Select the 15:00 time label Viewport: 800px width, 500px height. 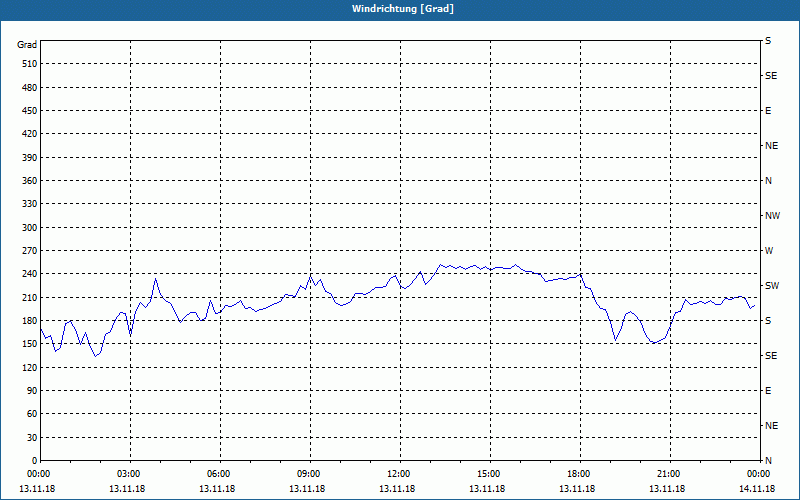[x=490, y=474]
